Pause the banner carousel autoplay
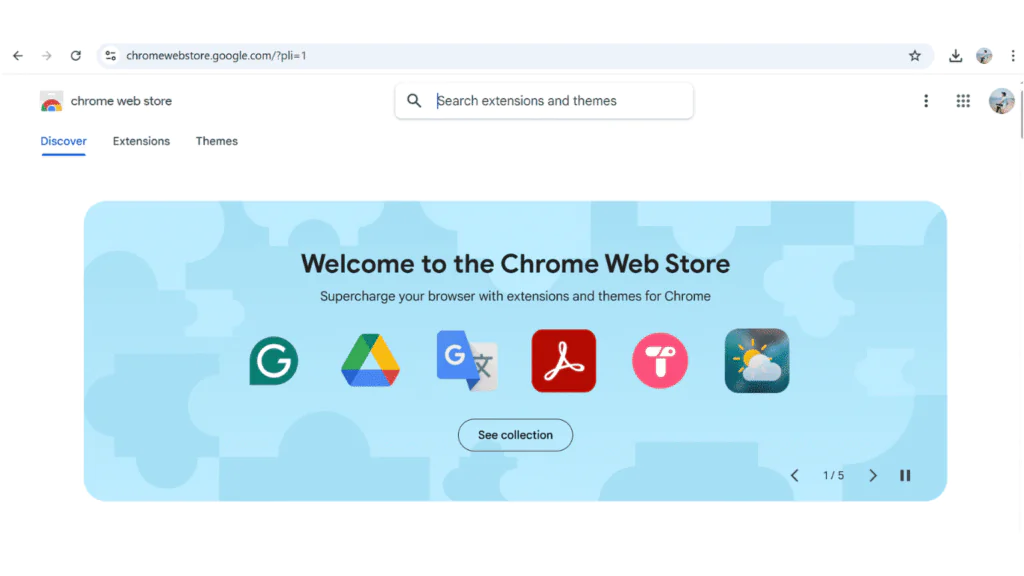Viewport: 1024px width, 576px height. [x=905, y=475]
